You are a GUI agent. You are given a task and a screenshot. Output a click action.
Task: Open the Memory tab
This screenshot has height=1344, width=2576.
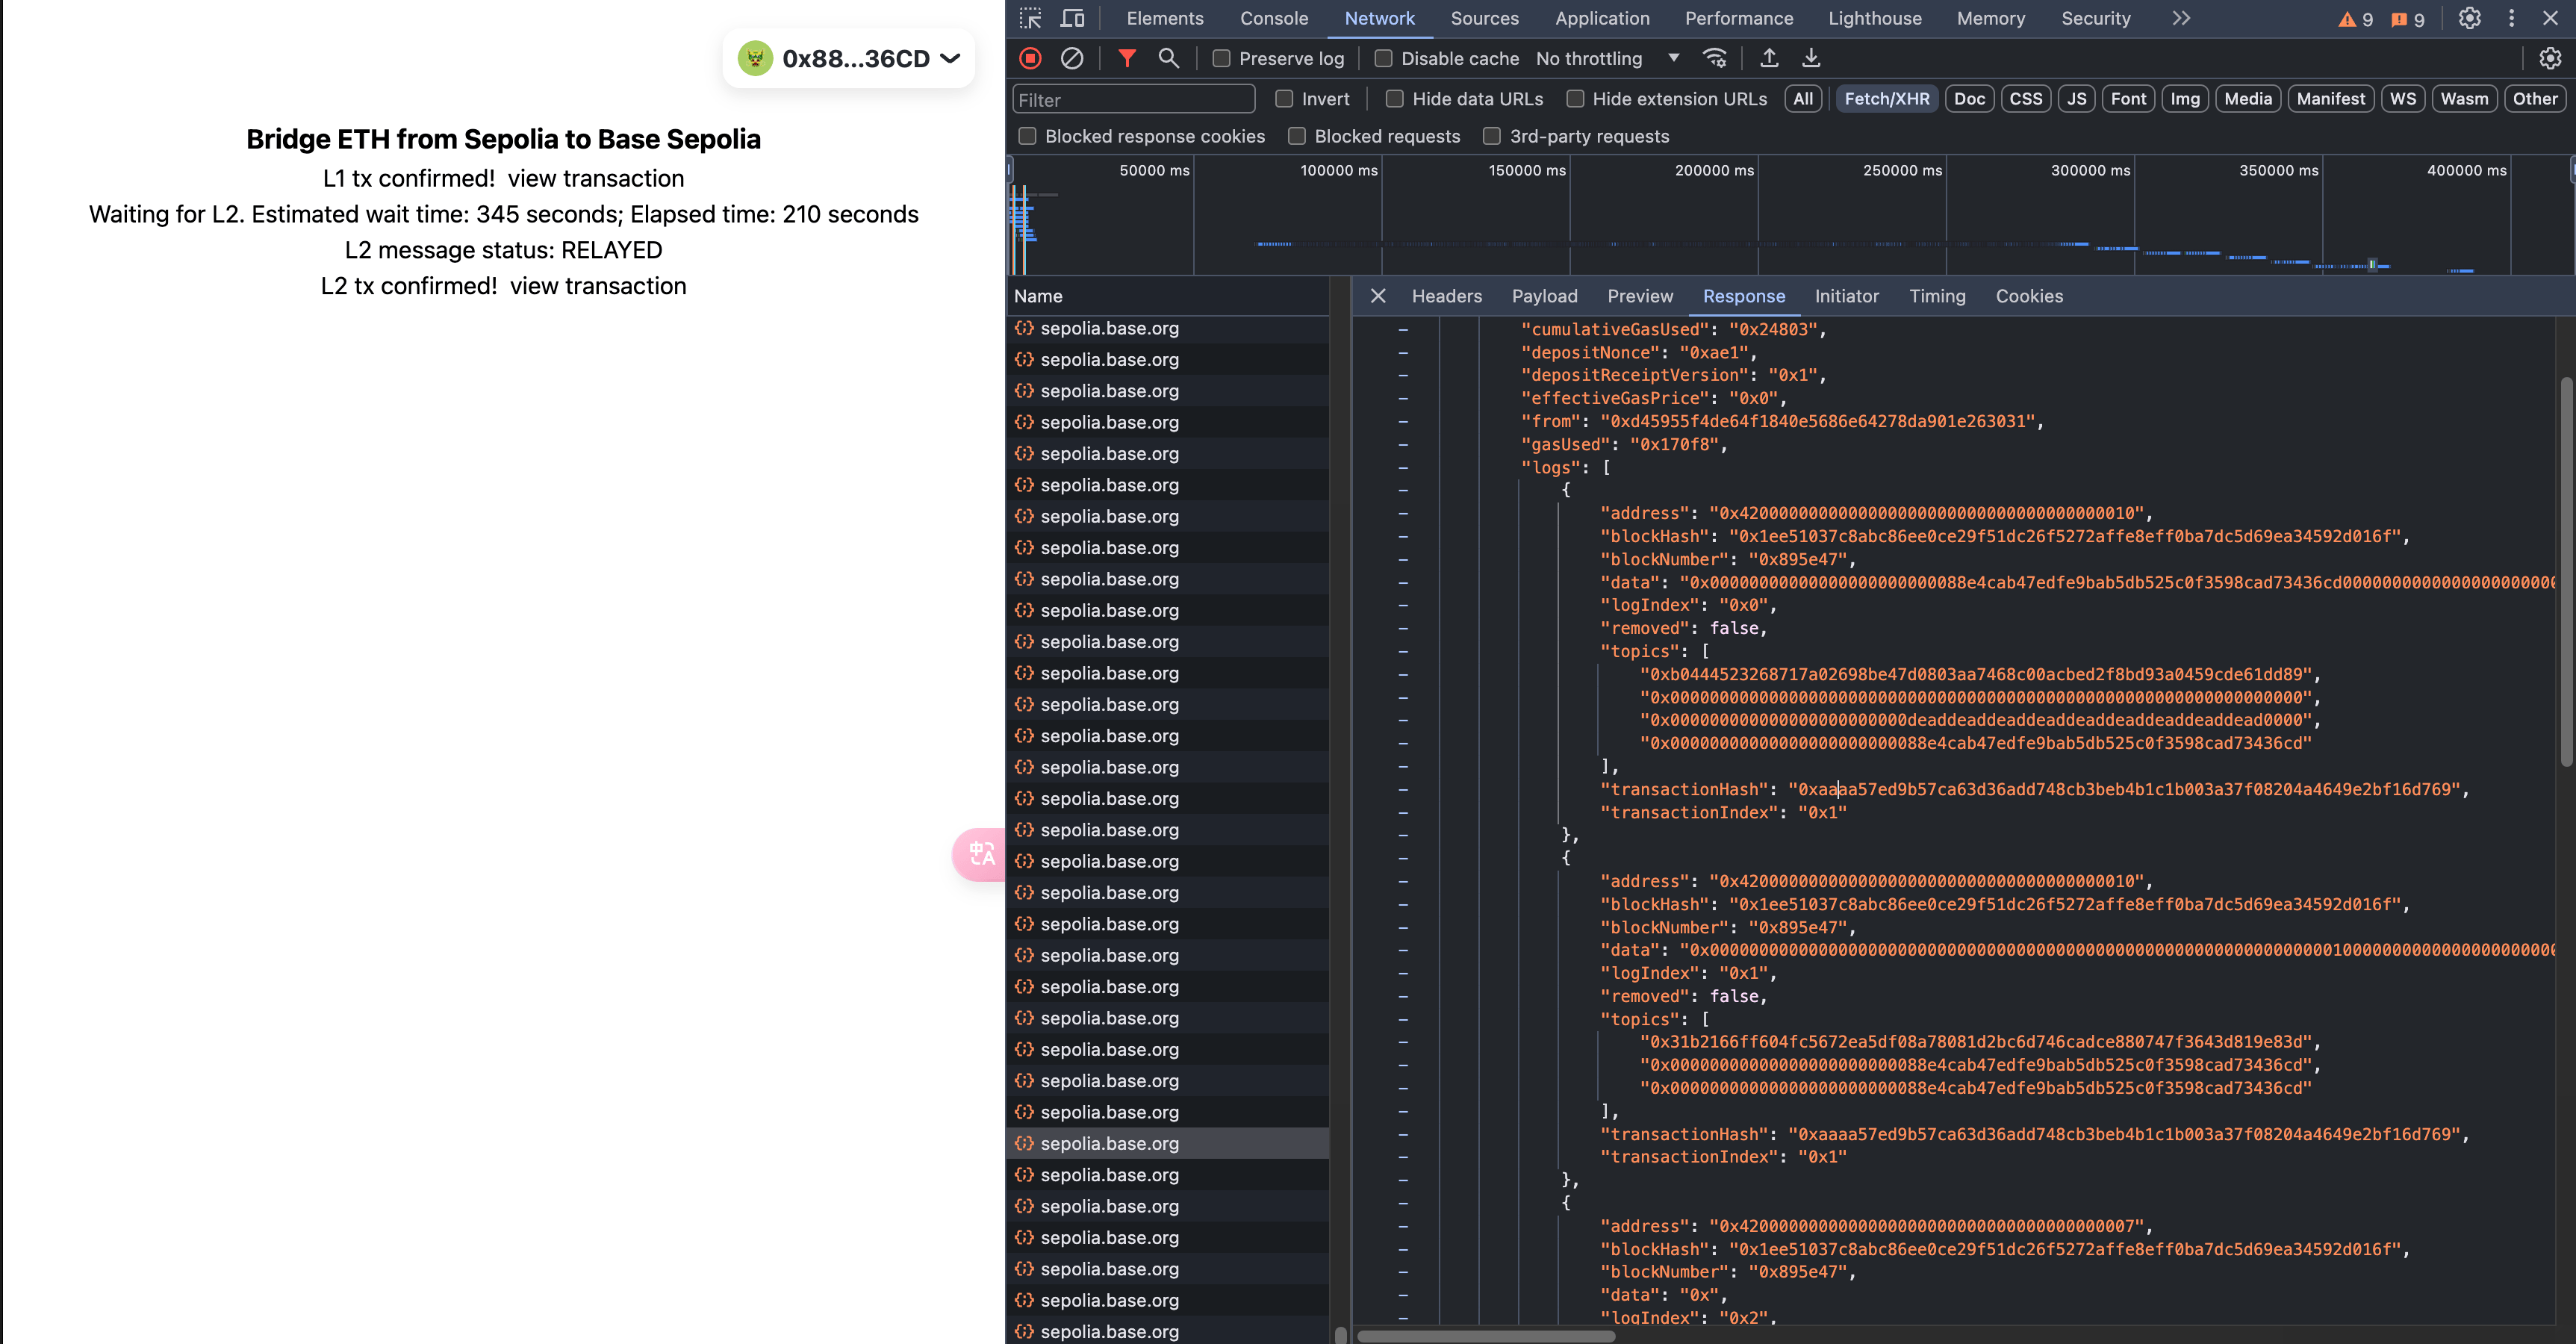pos(1990,18)
